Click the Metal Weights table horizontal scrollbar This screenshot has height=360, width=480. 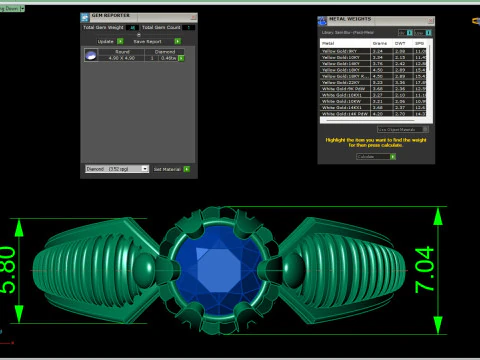370,120
